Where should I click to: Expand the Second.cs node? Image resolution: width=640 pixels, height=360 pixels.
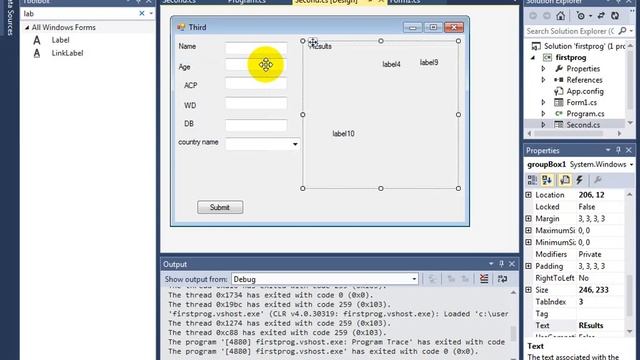(543, 124)
